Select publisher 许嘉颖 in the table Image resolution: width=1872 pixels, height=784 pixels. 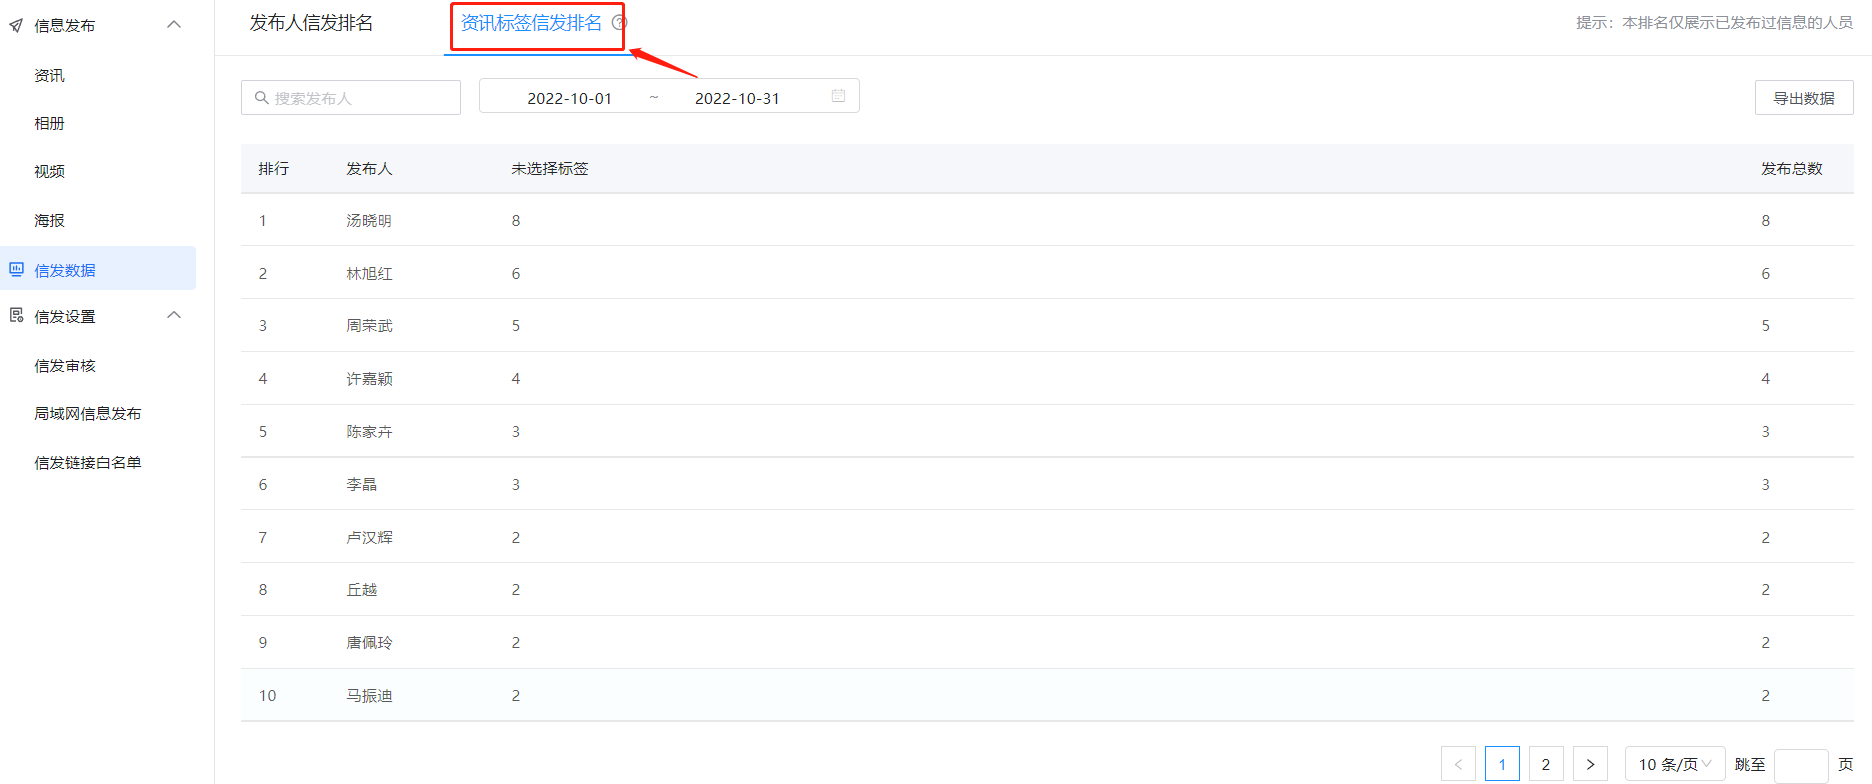coord(369,378)
